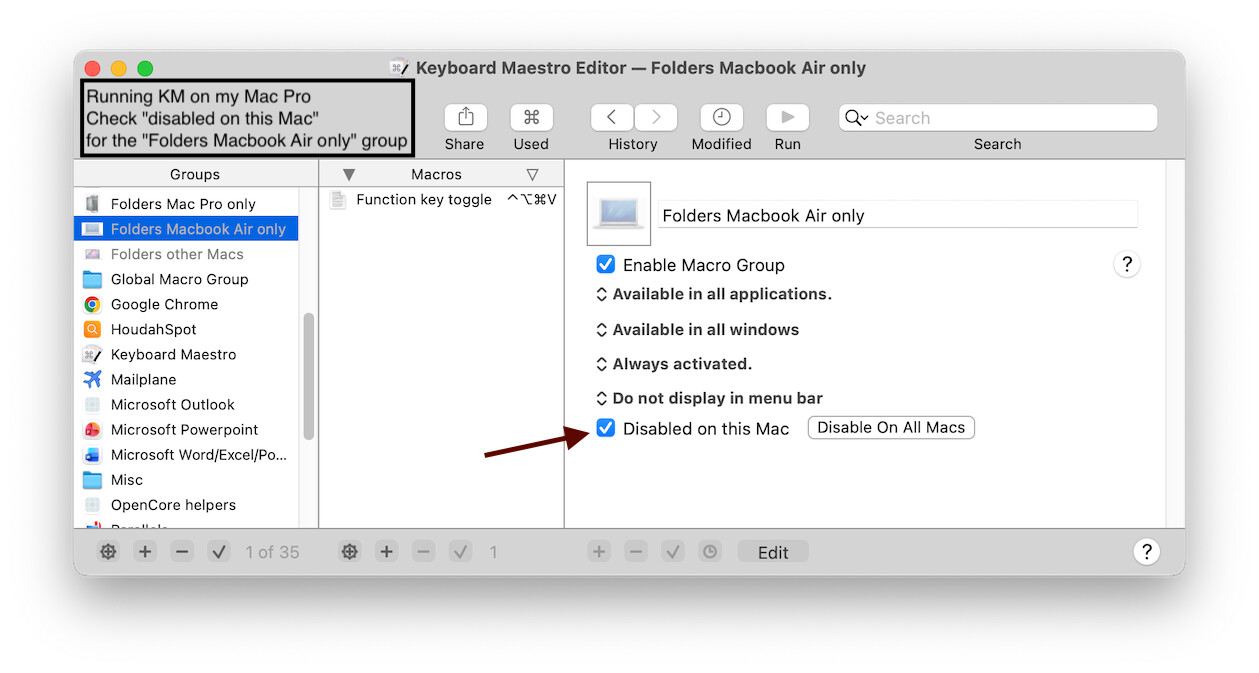Click into the Search field
This screenshot has height=673, width=1259.
coord(1010,118)
